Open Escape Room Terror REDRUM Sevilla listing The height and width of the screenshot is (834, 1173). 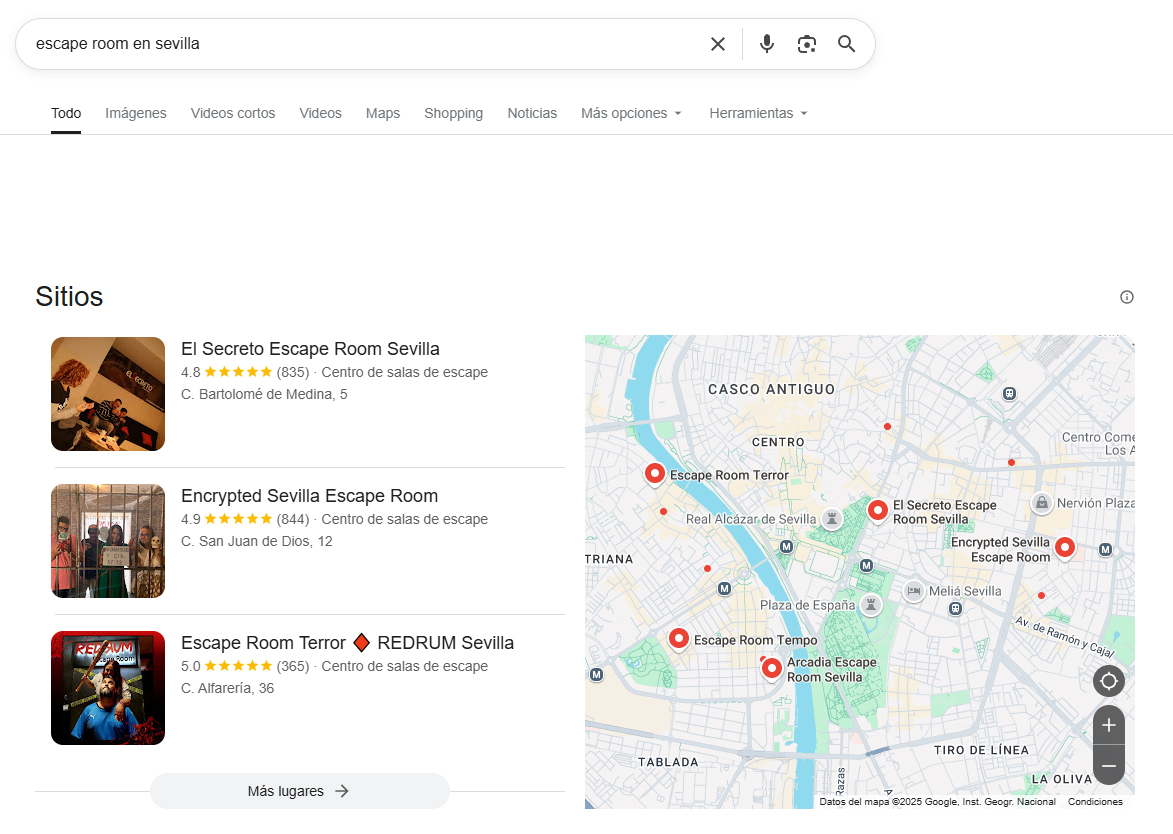tap(347, 643)
